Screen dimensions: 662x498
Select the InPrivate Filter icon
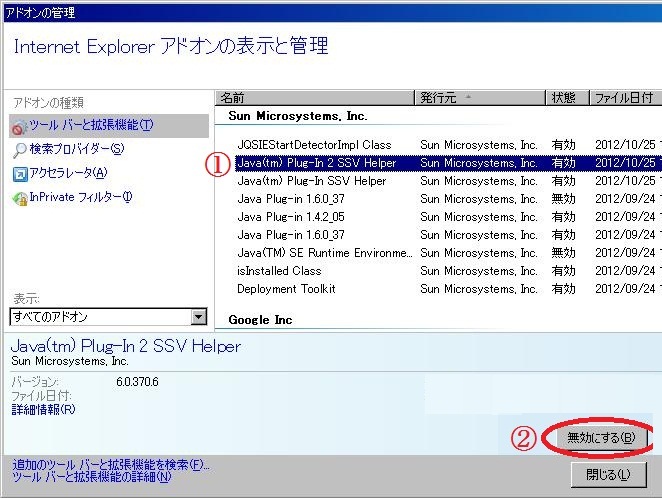click(20, 197)
